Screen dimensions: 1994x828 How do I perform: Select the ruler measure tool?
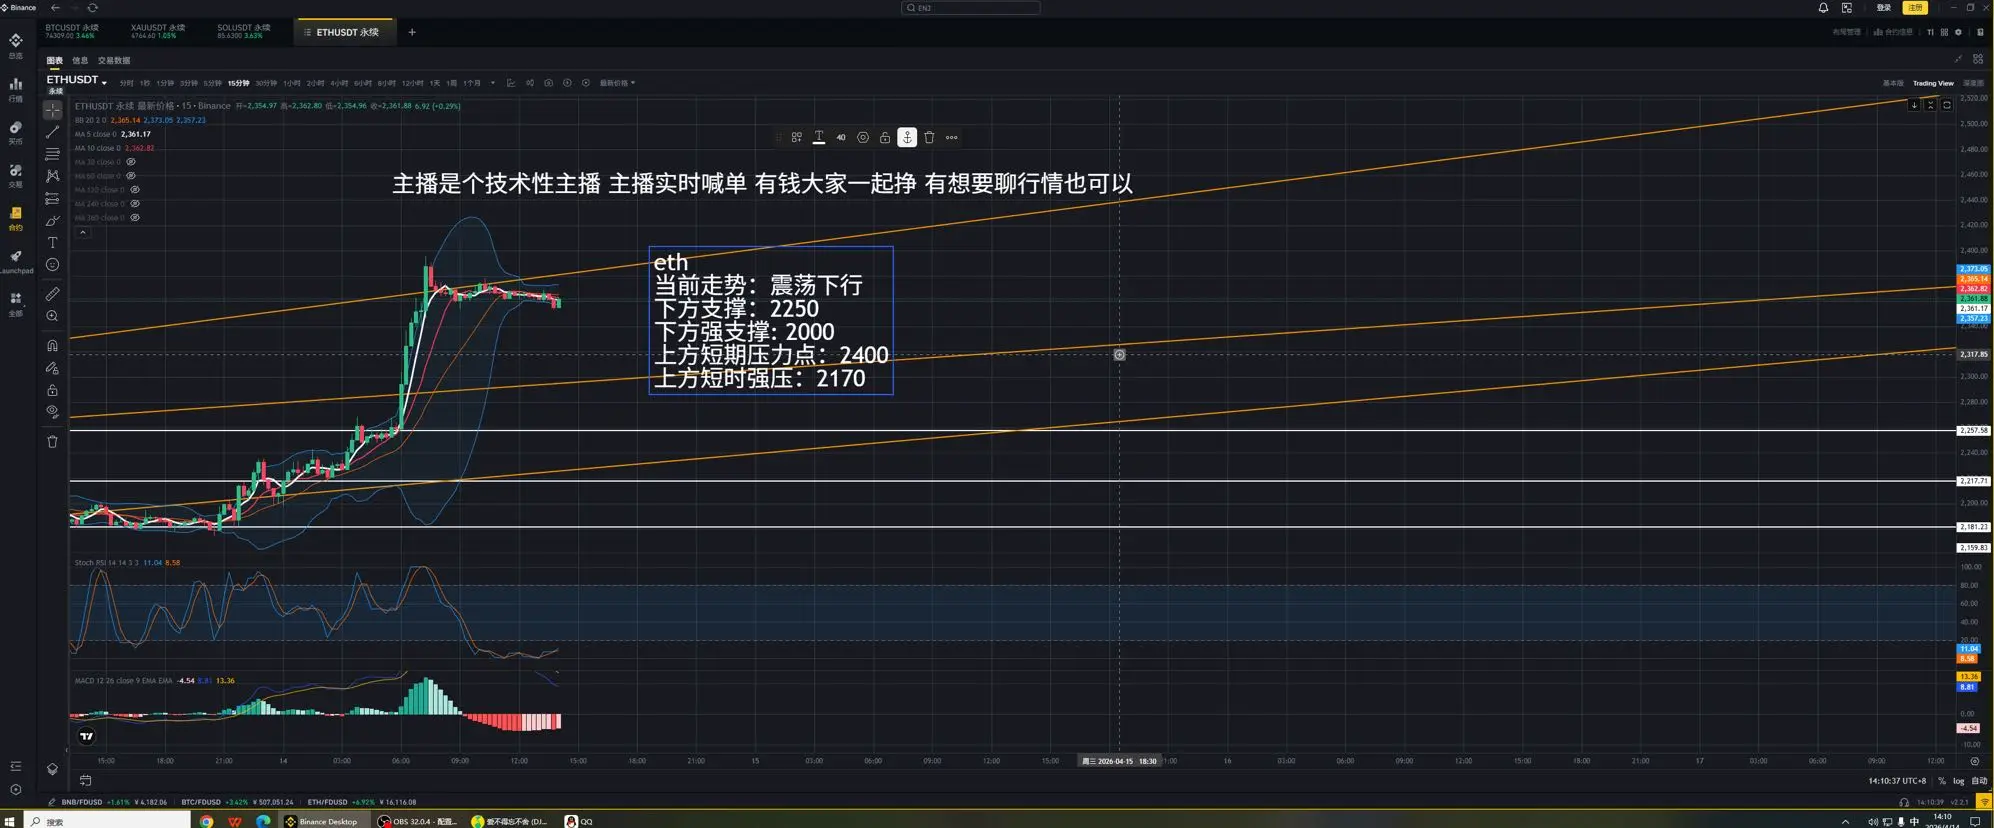(x=52, y=294)
